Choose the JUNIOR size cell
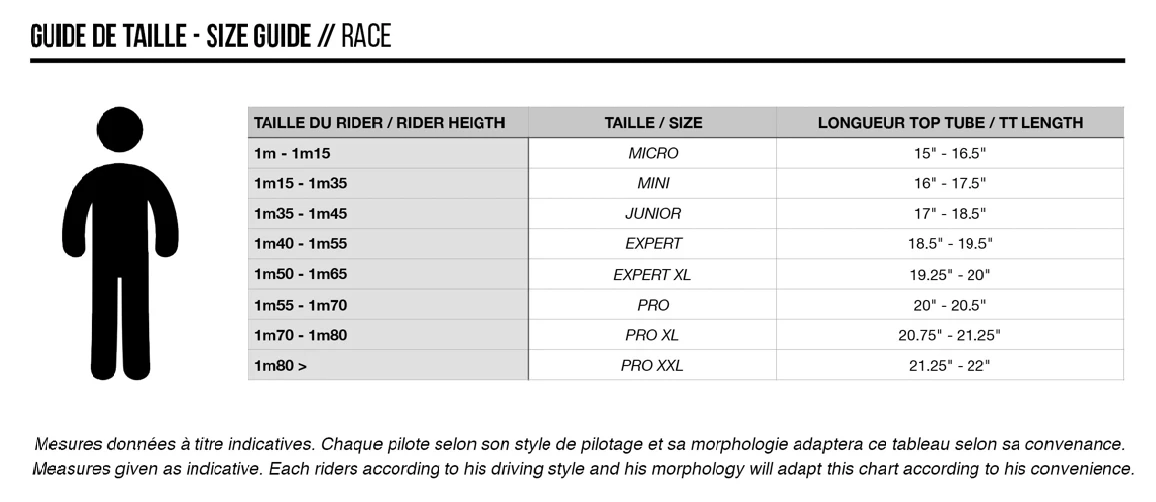Viewport: 1156px width, 502px height. pos(653,213)
